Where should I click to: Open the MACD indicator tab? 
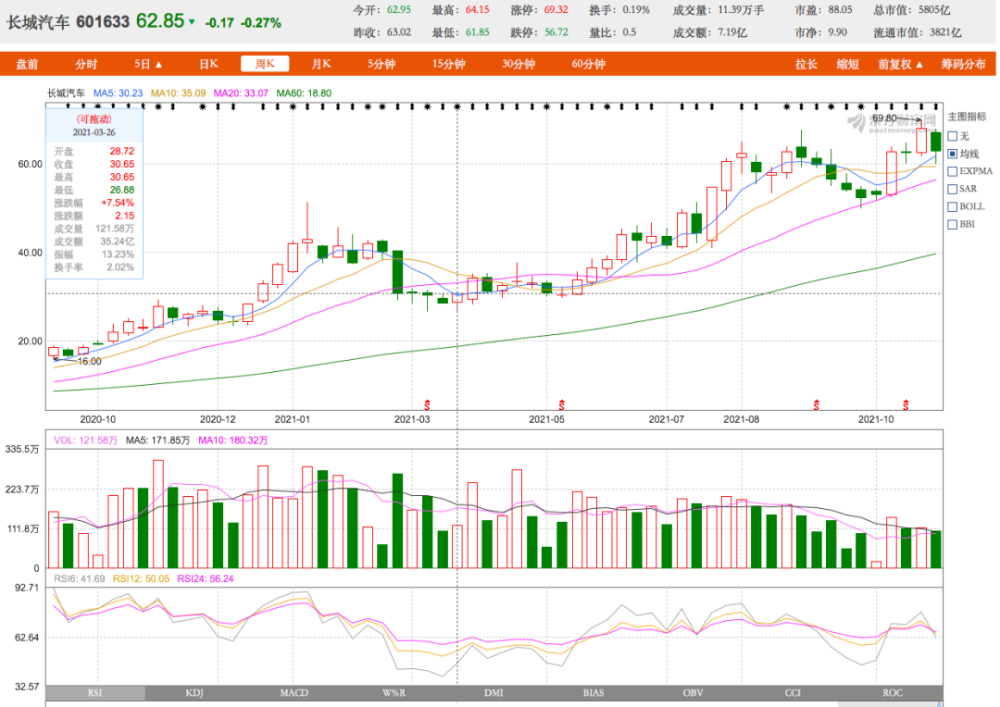point(294,693)
